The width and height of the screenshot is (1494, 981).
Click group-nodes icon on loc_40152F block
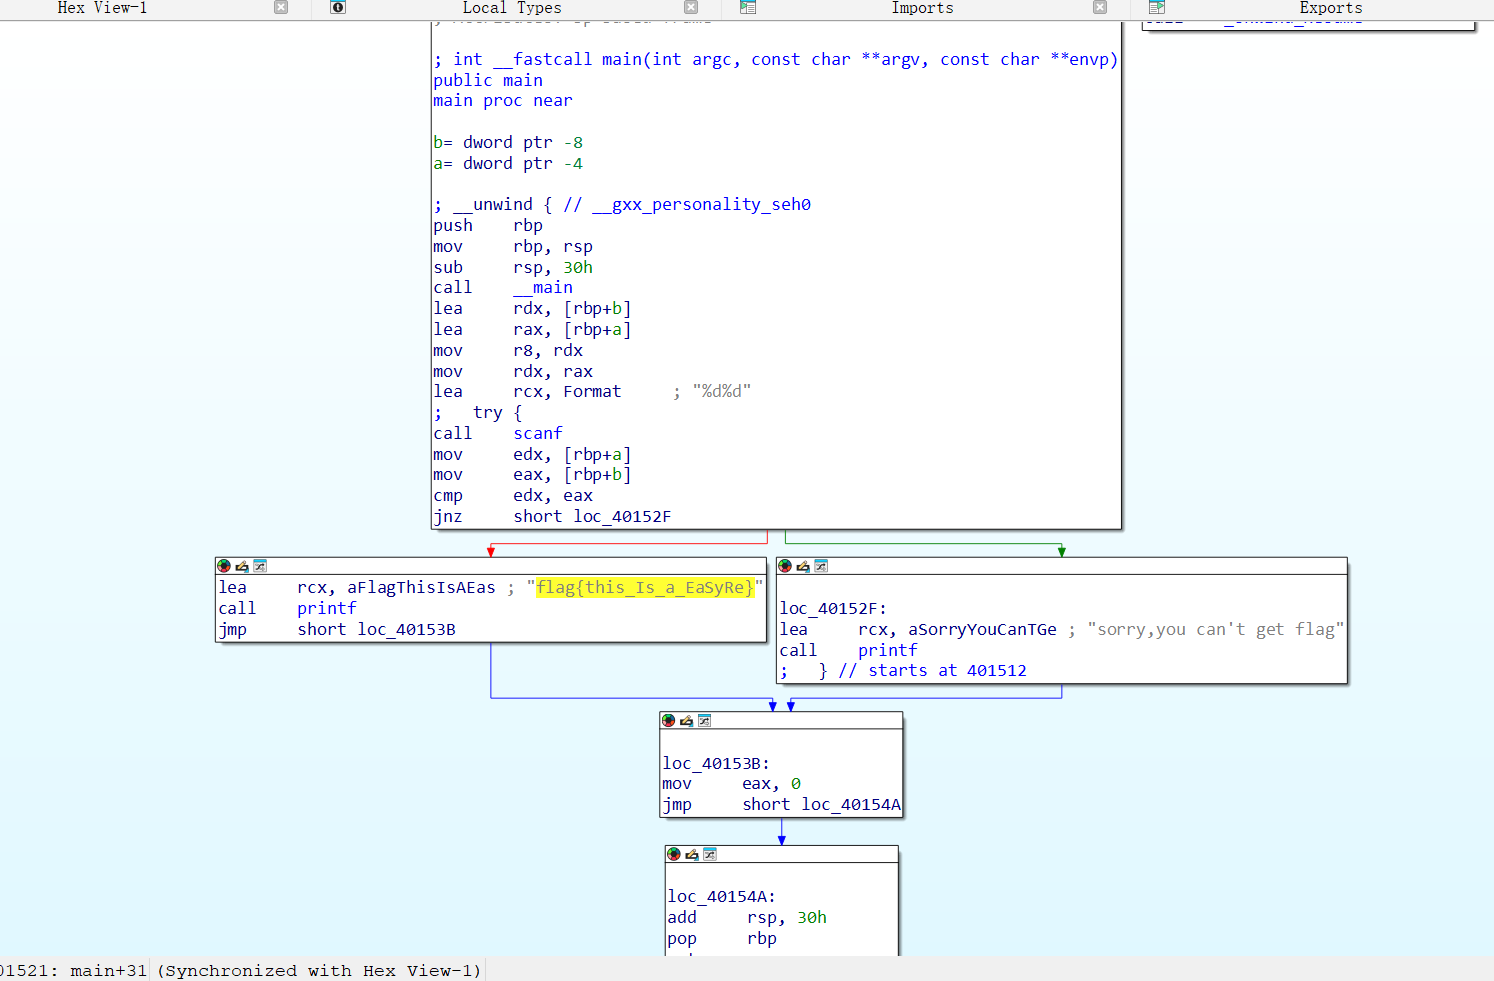(x=821, y=566)
